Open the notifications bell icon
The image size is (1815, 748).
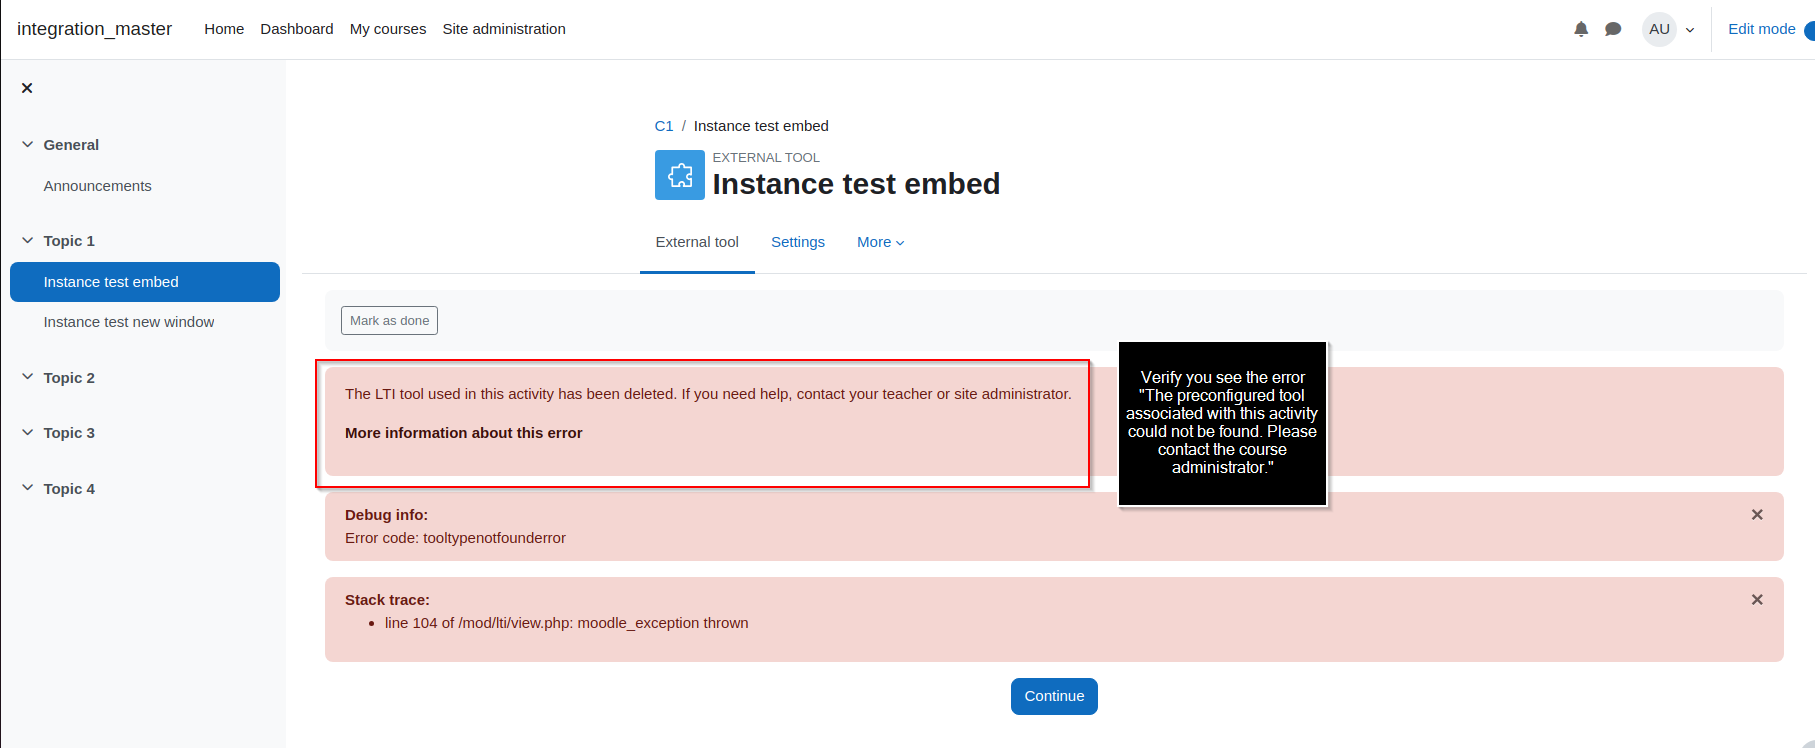coord(1581,29)
